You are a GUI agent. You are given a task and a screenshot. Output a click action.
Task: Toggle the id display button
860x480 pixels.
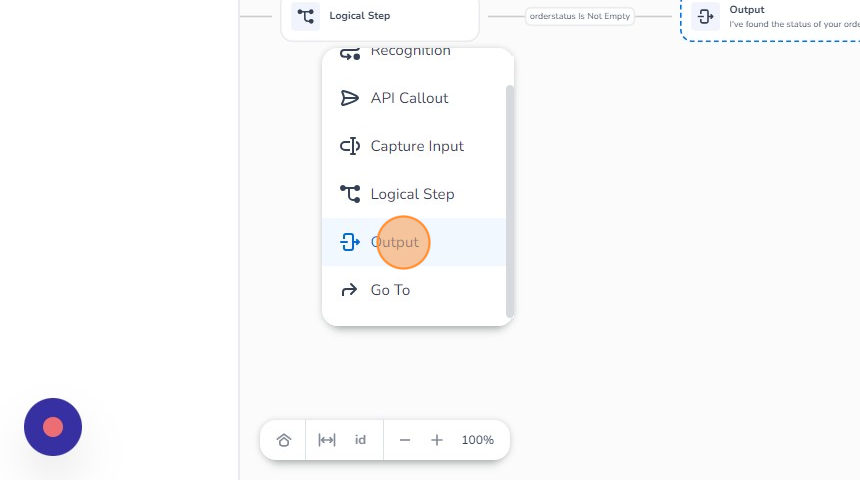point(360,440)
